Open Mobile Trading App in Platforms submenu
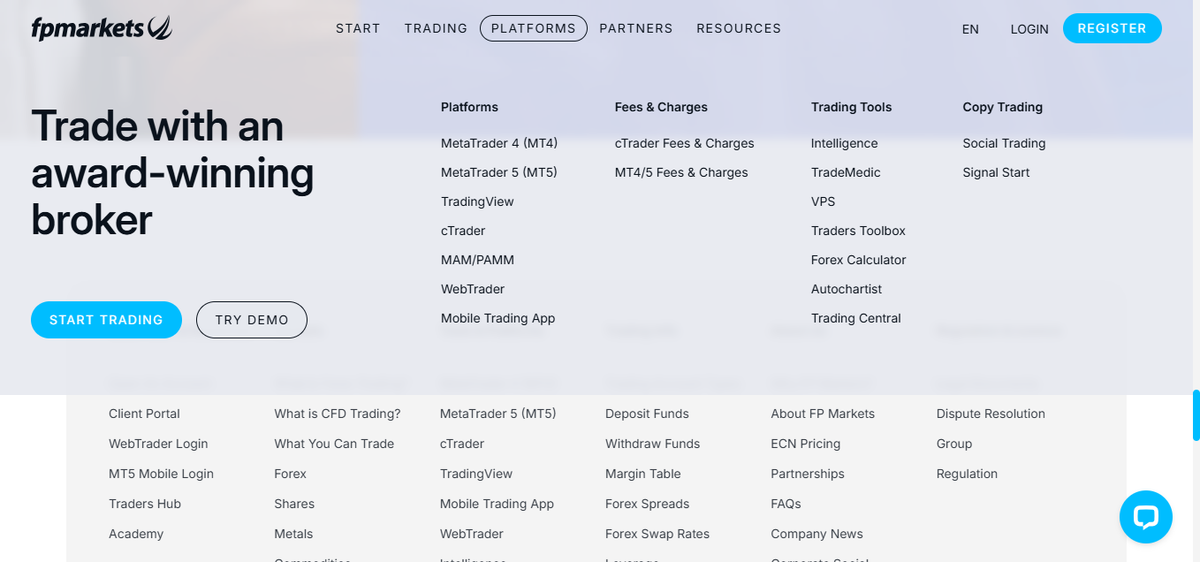Image resolution: width=1200 pixels, height=562 pixels. [x=498, y=318]
